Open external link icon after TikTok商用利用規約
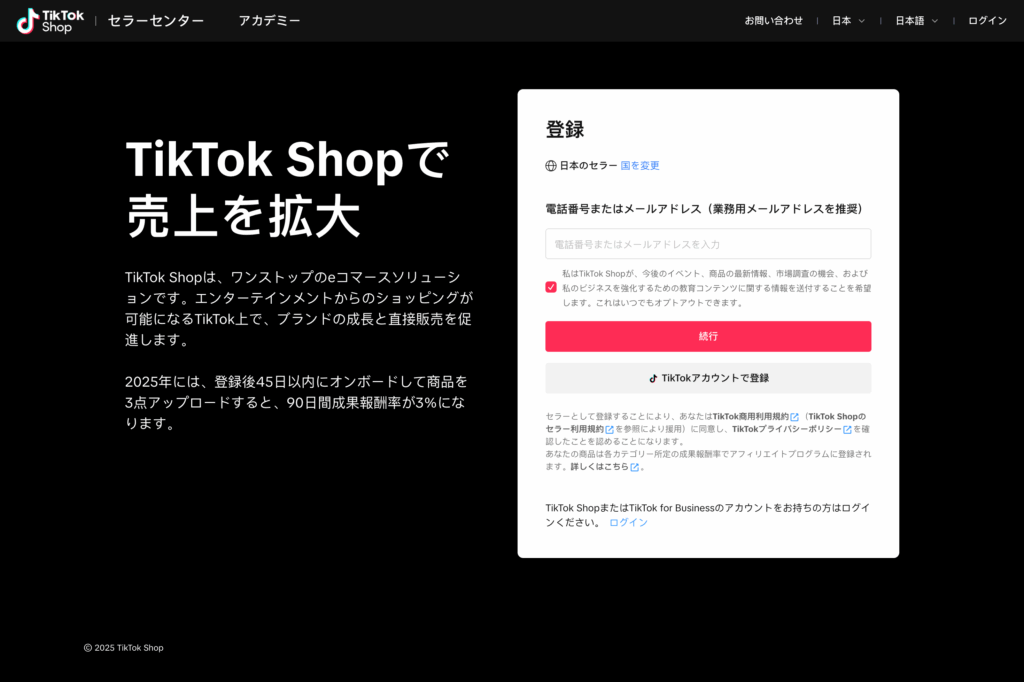The height and width of the screenshot is (682, 1024). coord(794,417)
